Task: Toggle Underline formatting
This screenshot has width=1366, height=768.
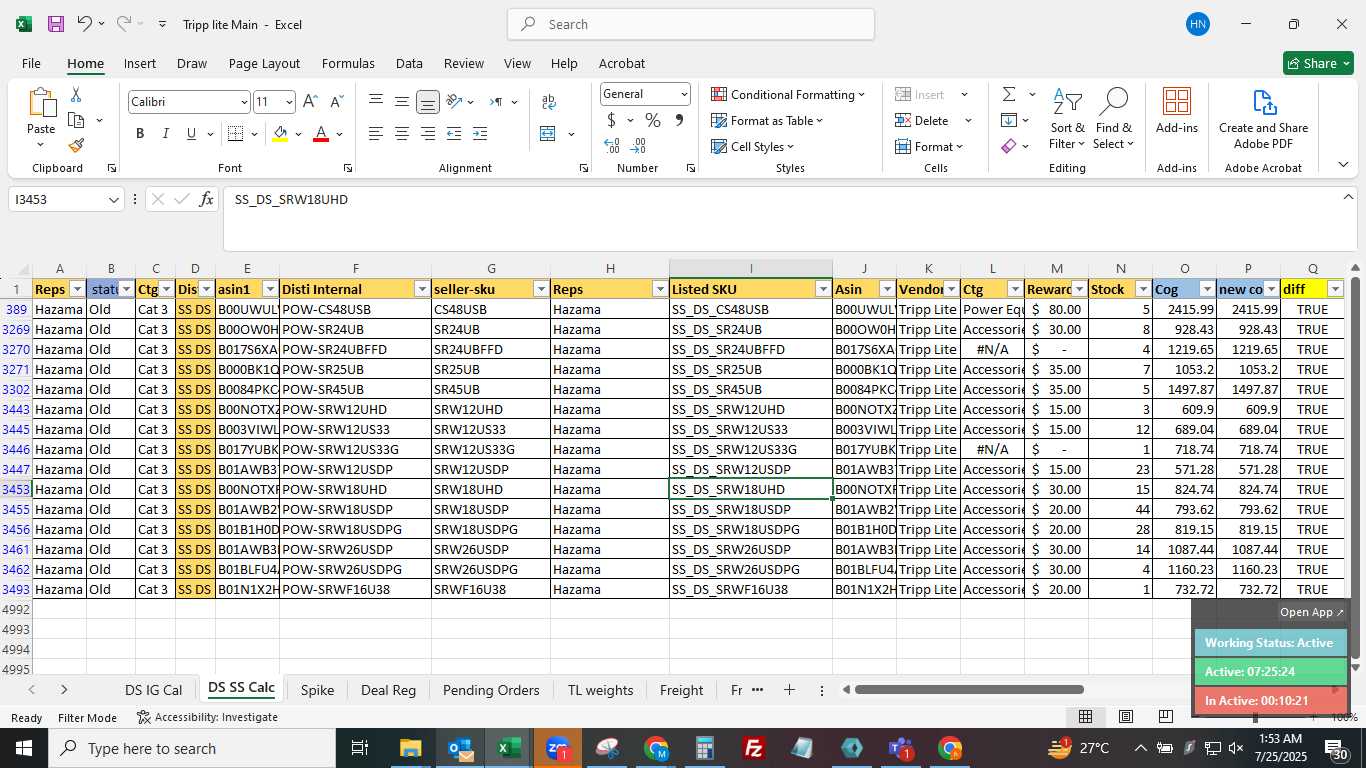Action: (x=191, y=134)
